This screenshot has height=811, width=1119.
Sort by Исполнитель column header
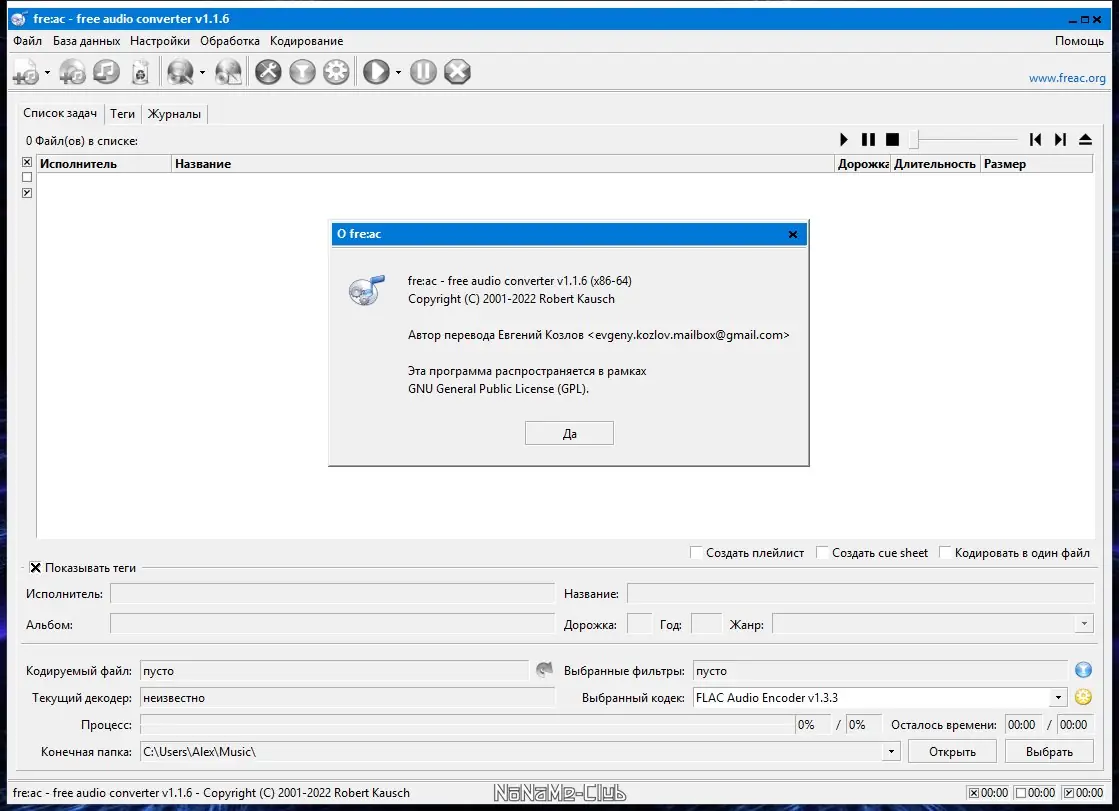point(104,163)
